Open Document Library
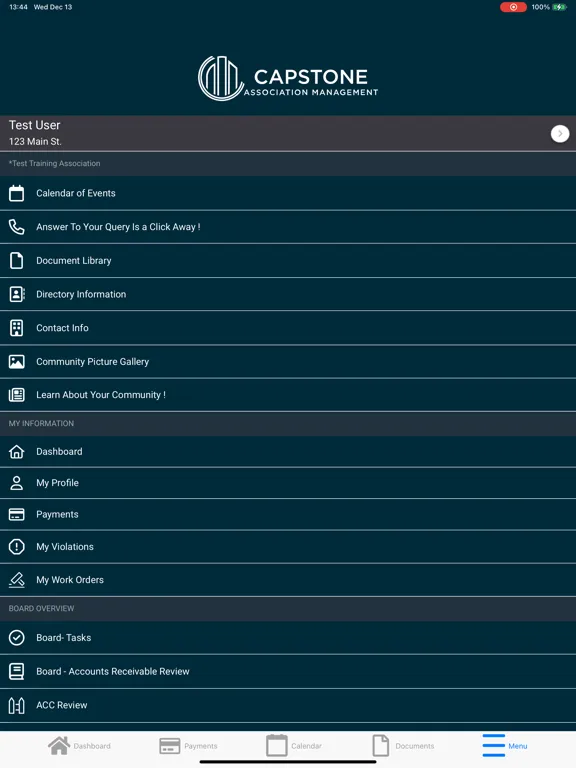This screenshot has width=576, height=768. coord(288,261)
